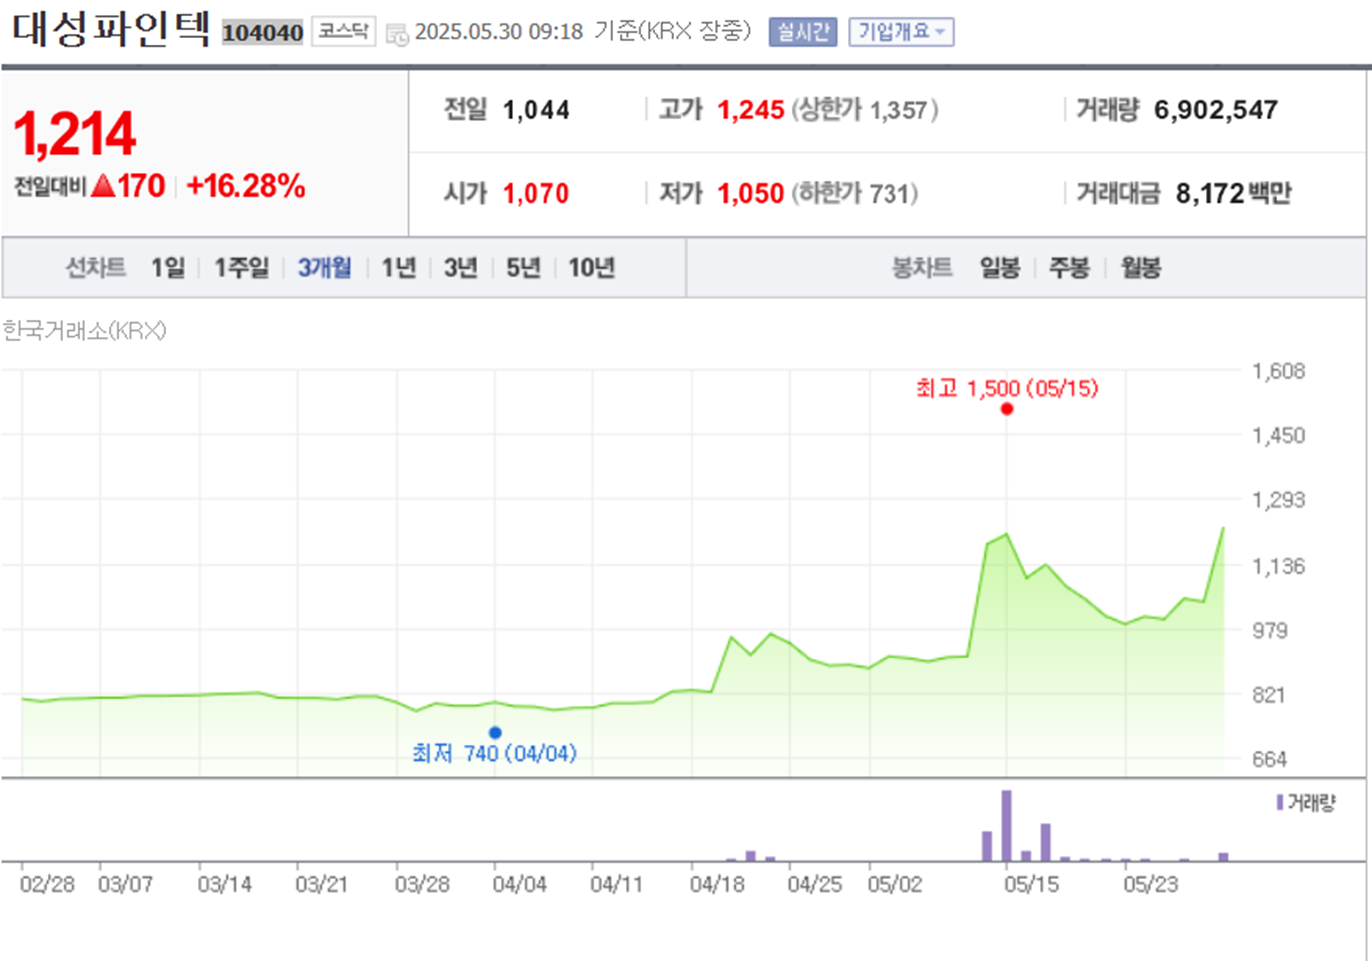Image resolution: width=1372 pixels, height=961 pixels.
Task: Click the 05/23 date axis label
Action: tap(1151, 885)
